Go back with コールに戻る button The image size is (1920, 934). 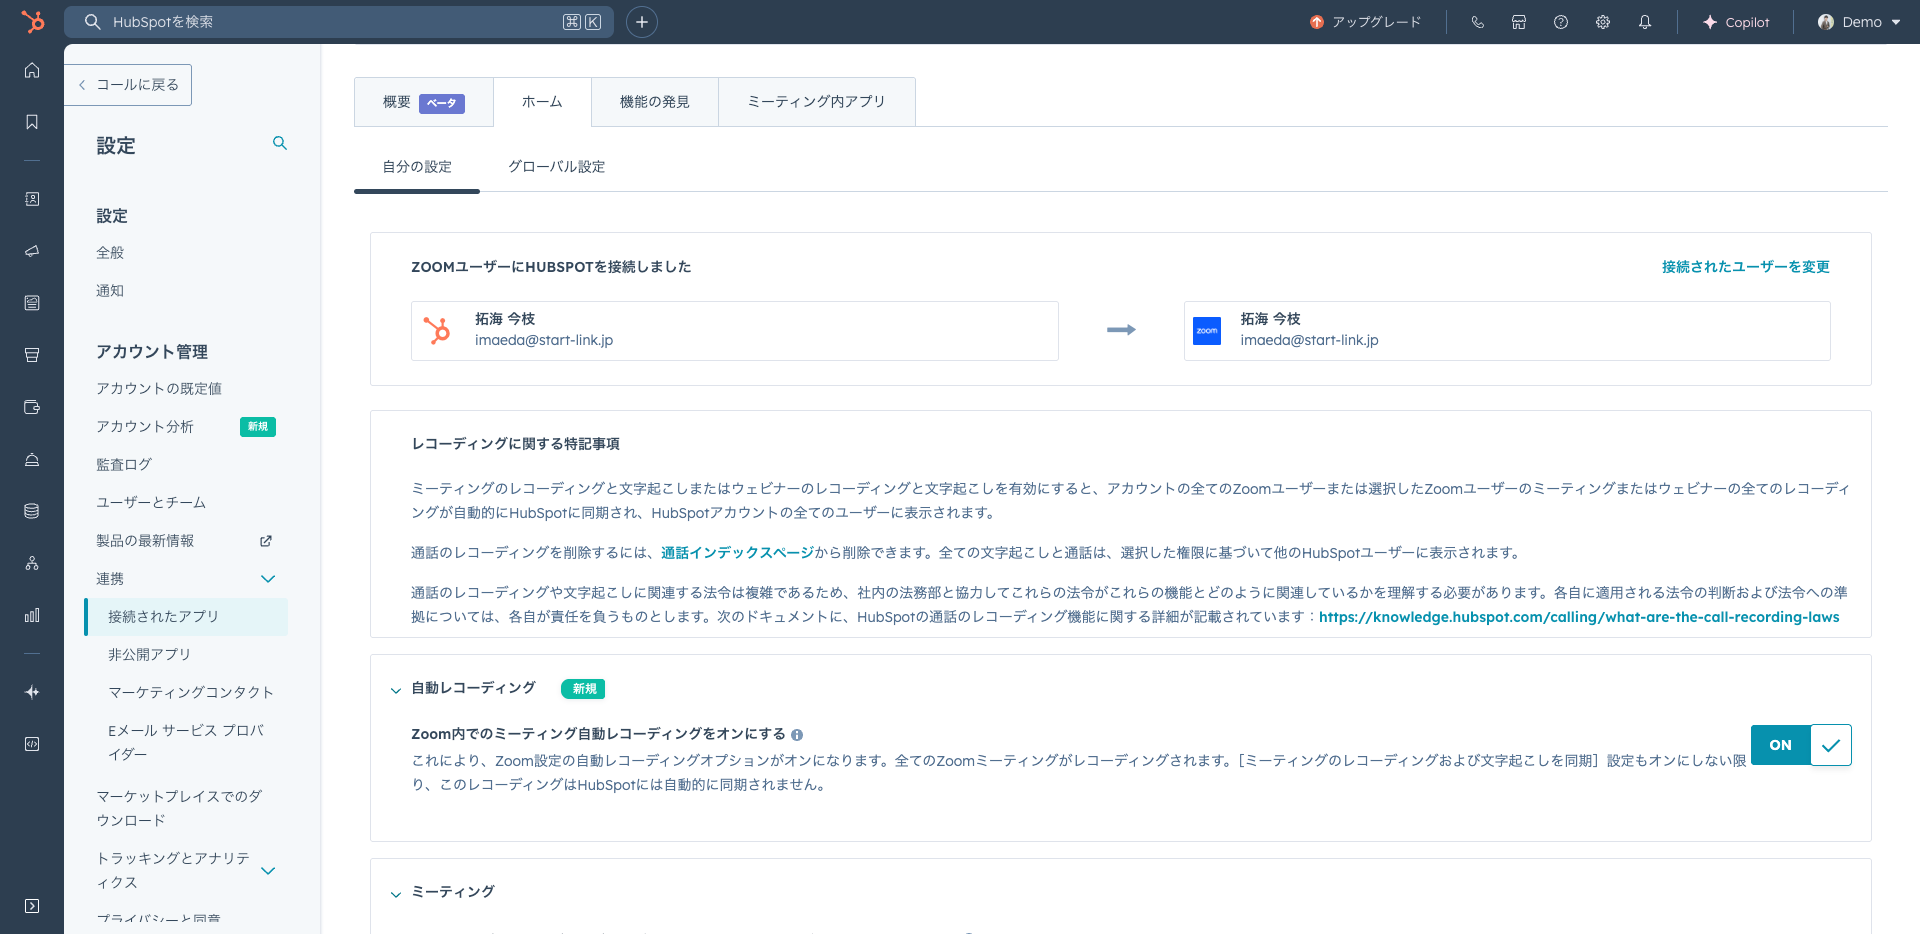pos(128,85)
